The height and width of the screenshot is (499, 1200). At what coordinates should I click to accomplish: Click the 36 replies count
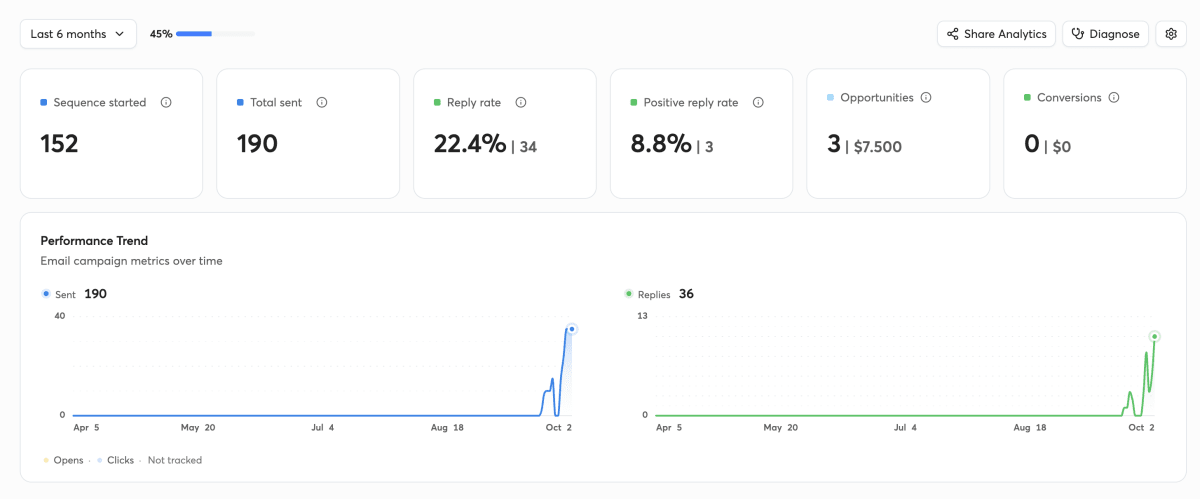pos(686,294)
